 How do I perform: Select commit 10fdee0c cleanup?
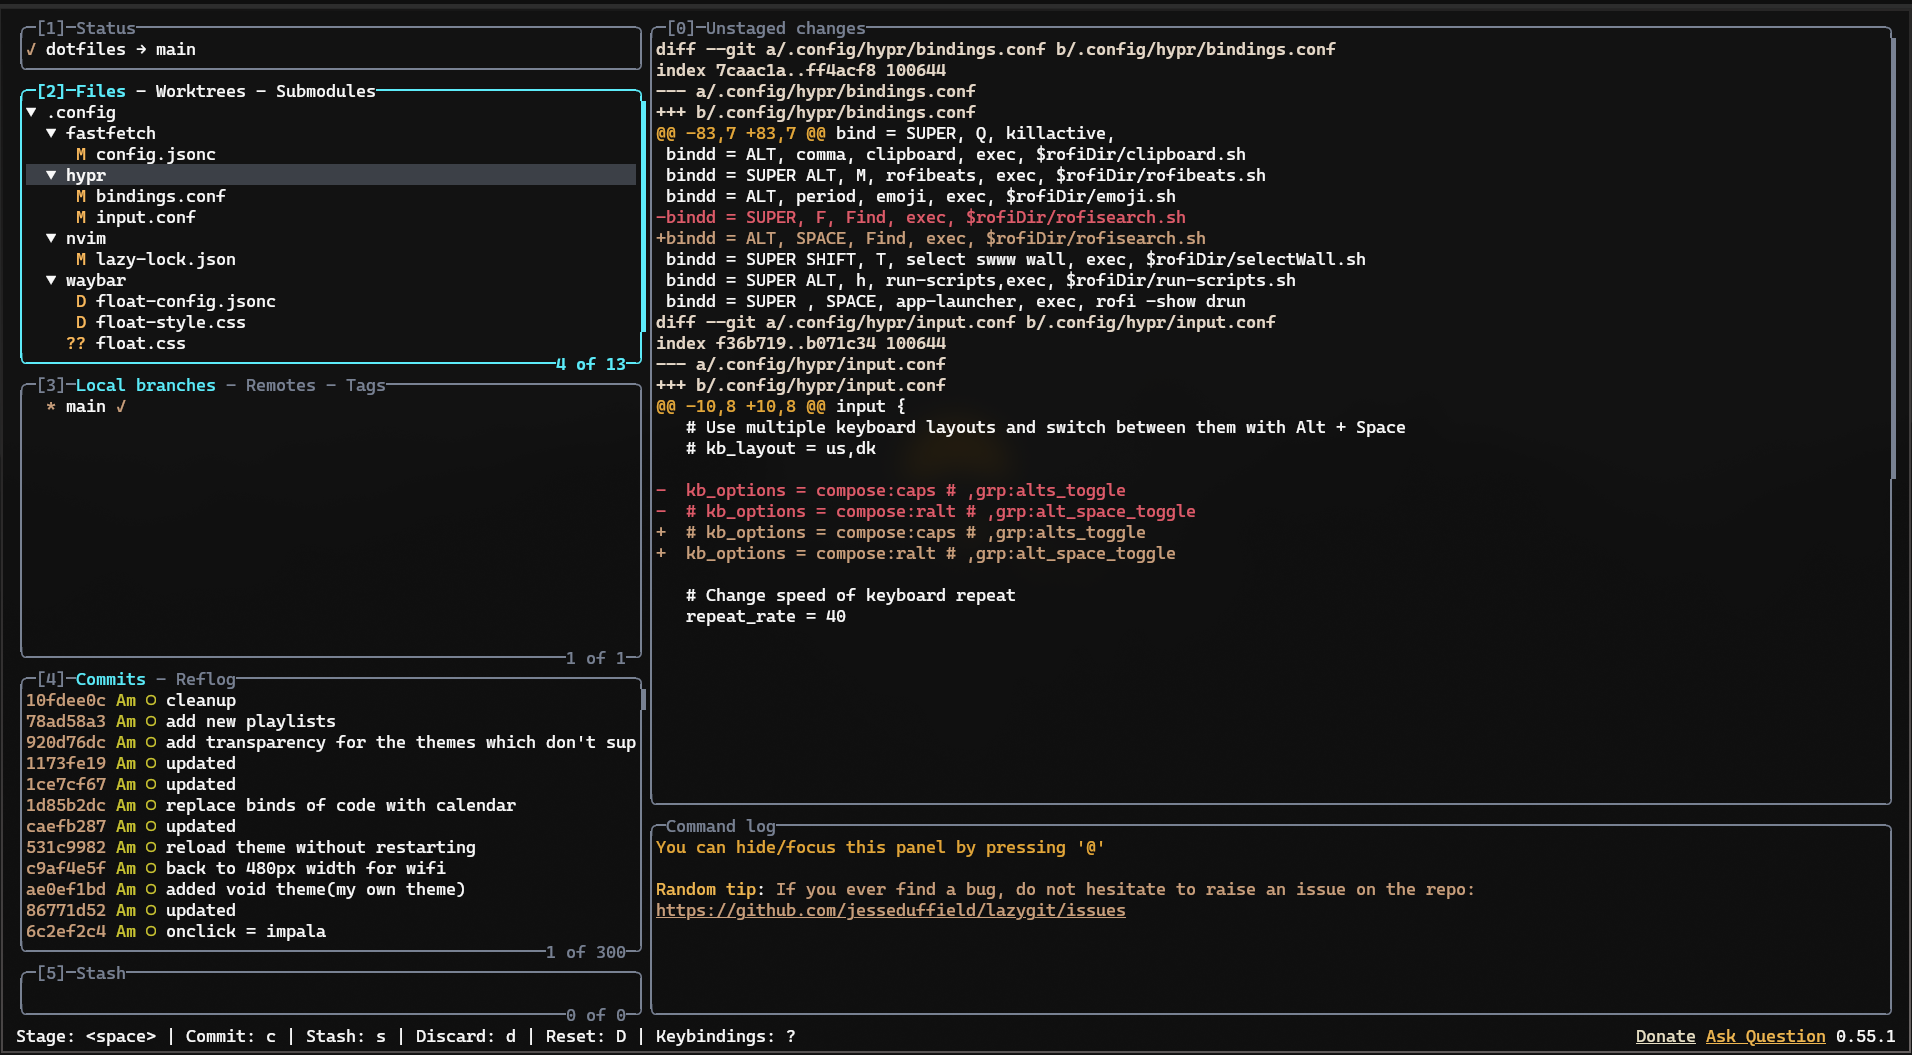click(x=331, y=700)
